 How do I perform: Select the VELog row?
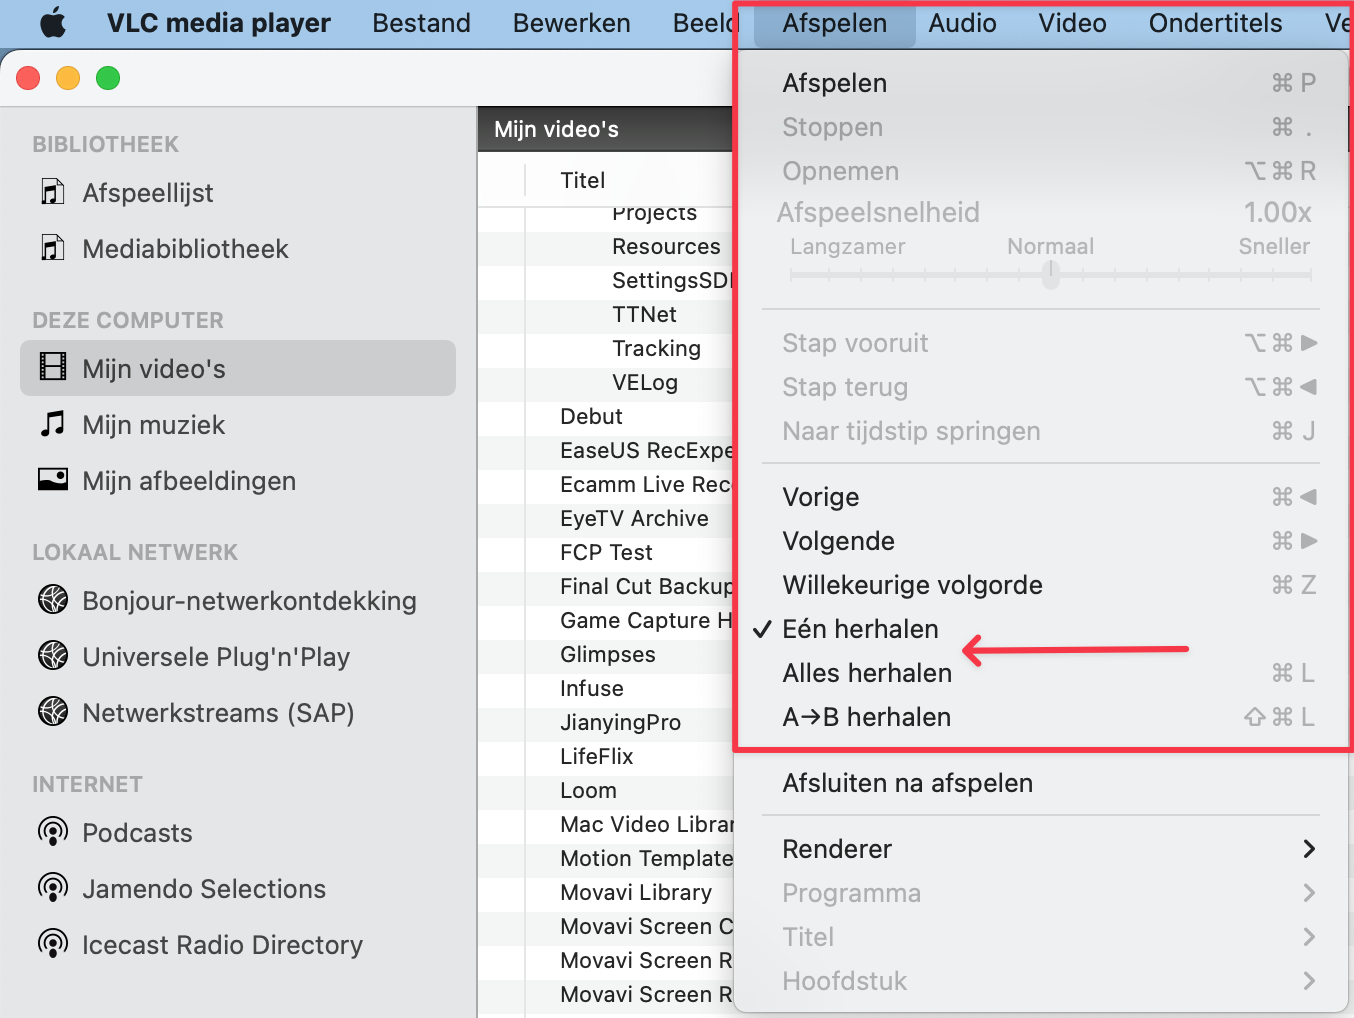pos(606,382)
